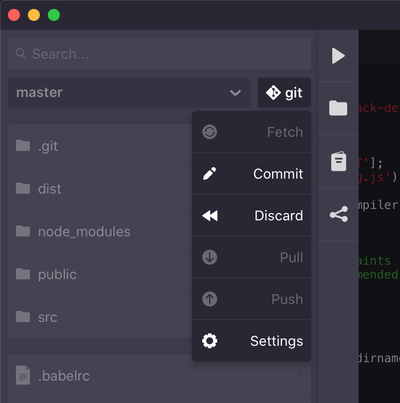This screenshot has height=403, width=400.
Task: Open the folder files panel icon
Action: [x=338, y=108]
